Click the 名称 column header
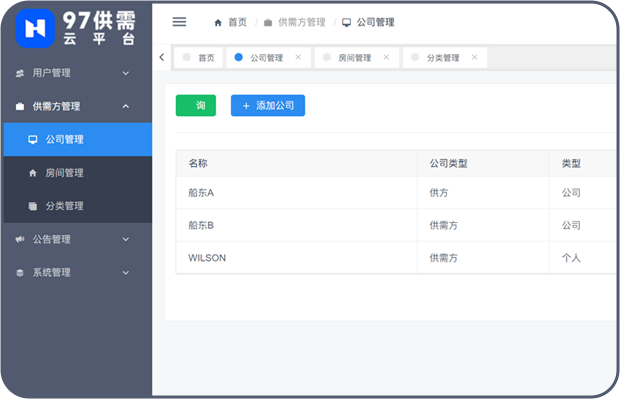The height and width of the screenshot is (399, 620). 198,163
